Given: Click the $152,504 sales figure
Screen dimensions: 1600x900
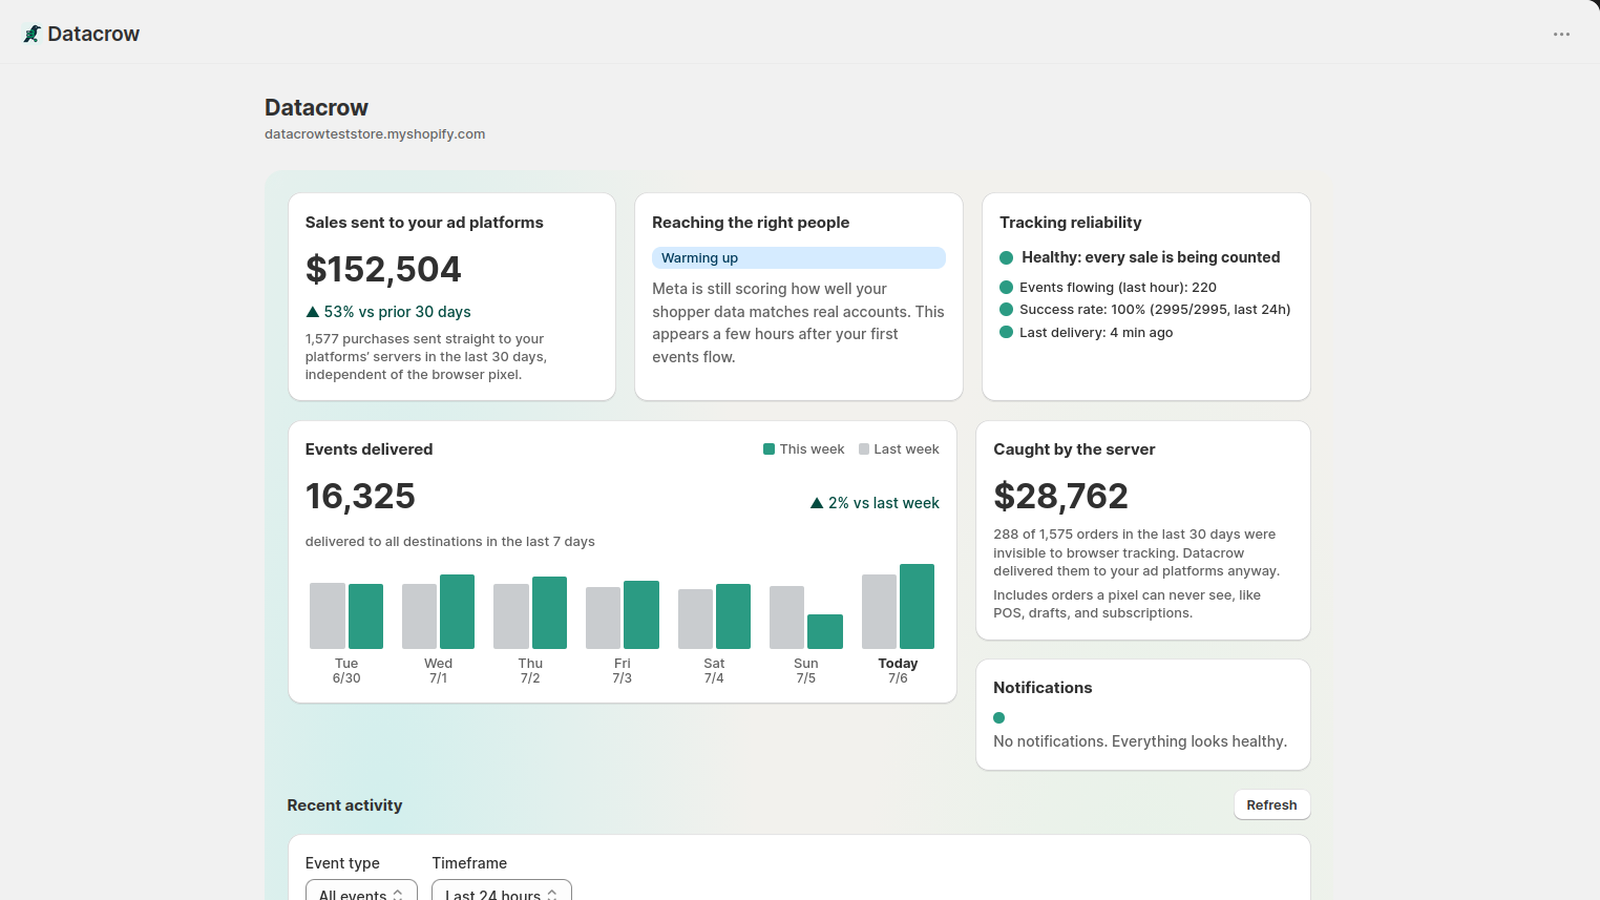Looking at the screenshot, I should tap(383, 269).
